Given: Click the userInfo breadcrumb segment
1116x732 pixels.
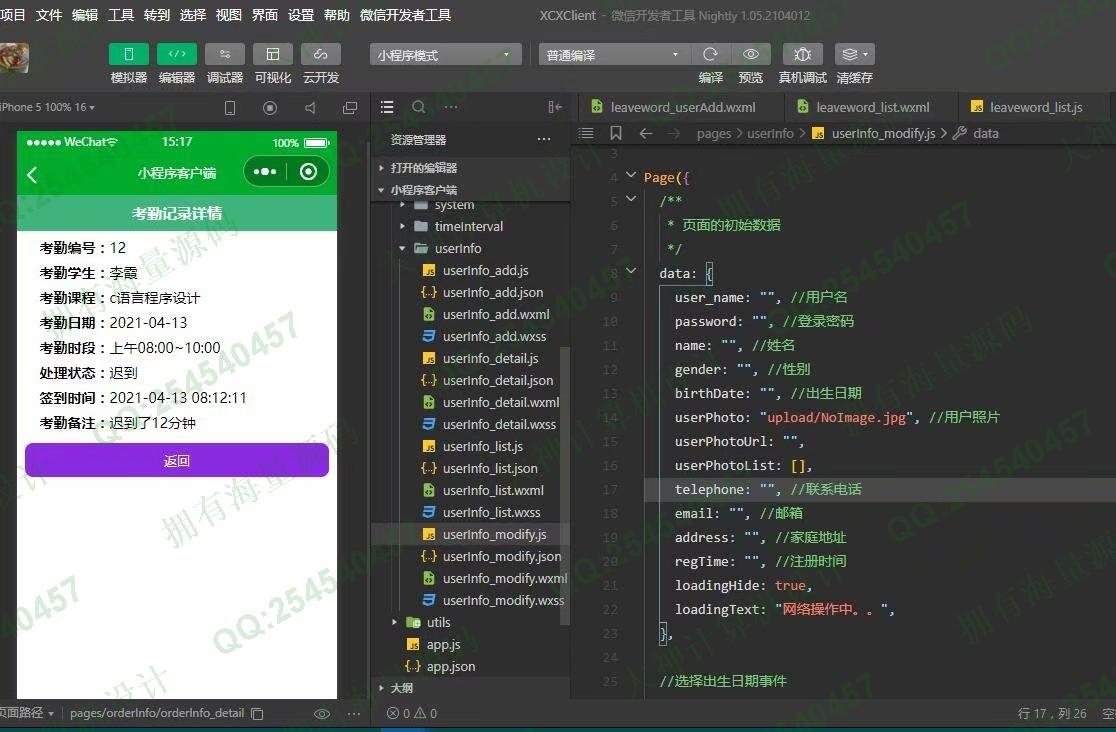Looking at the screenshot, I should point(770,133).
